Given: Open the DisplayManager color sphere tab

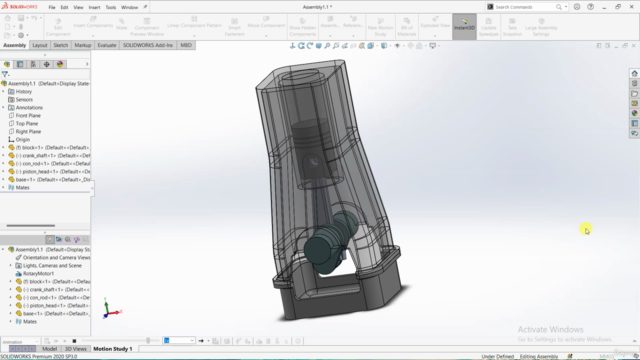Looking at the screenshot, I should coord(60,64).
